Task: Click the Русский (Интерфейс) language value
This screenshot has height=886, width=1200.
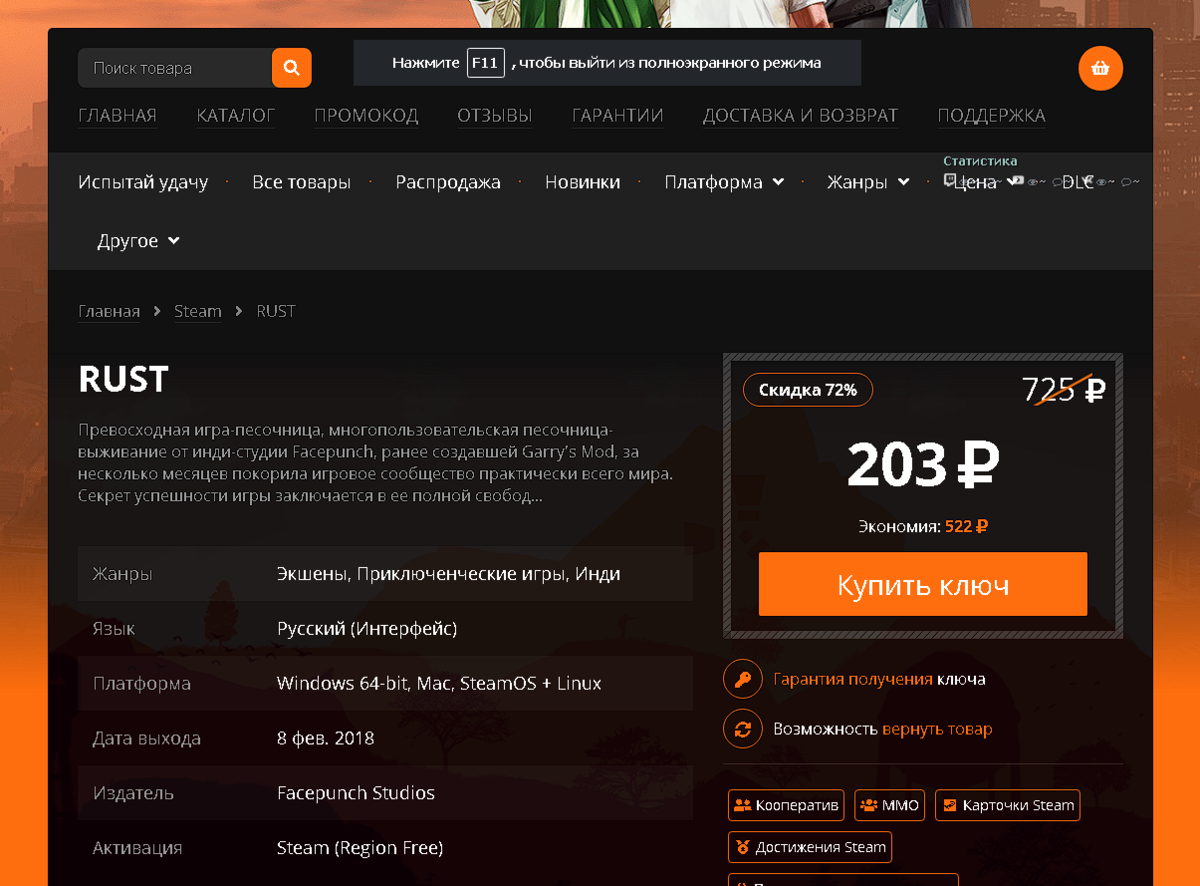Action: (367, 629)
